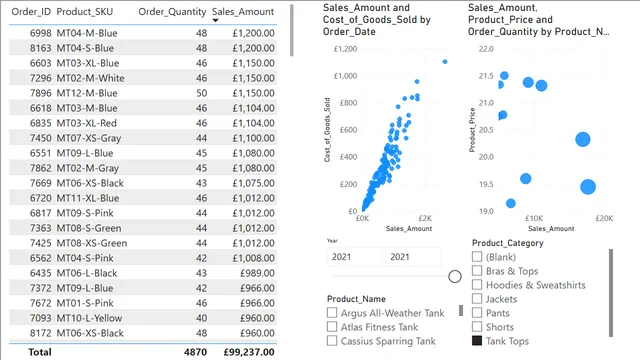Select the MT08-S-Green SKU cell

tap(89, 228)
